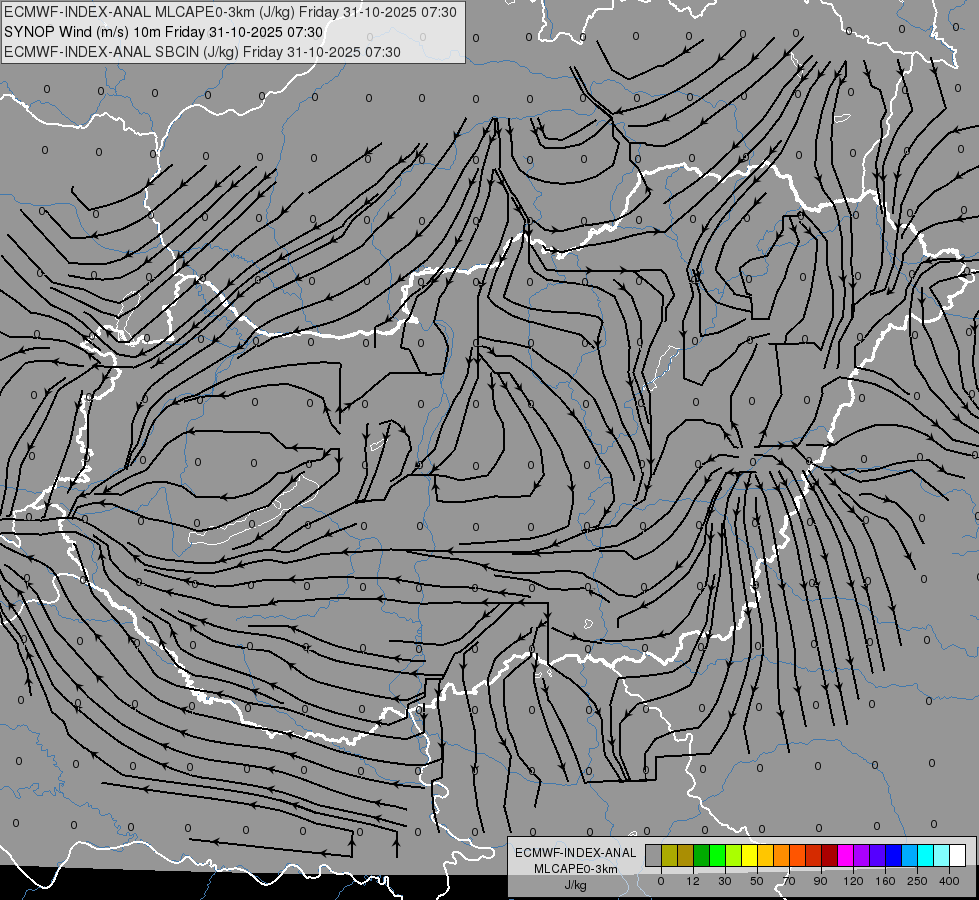Viewport: 979px width, 900px height.
Task: Click the 'SYNOP Wind (m/s) 10m' title line
Action: 164,32
